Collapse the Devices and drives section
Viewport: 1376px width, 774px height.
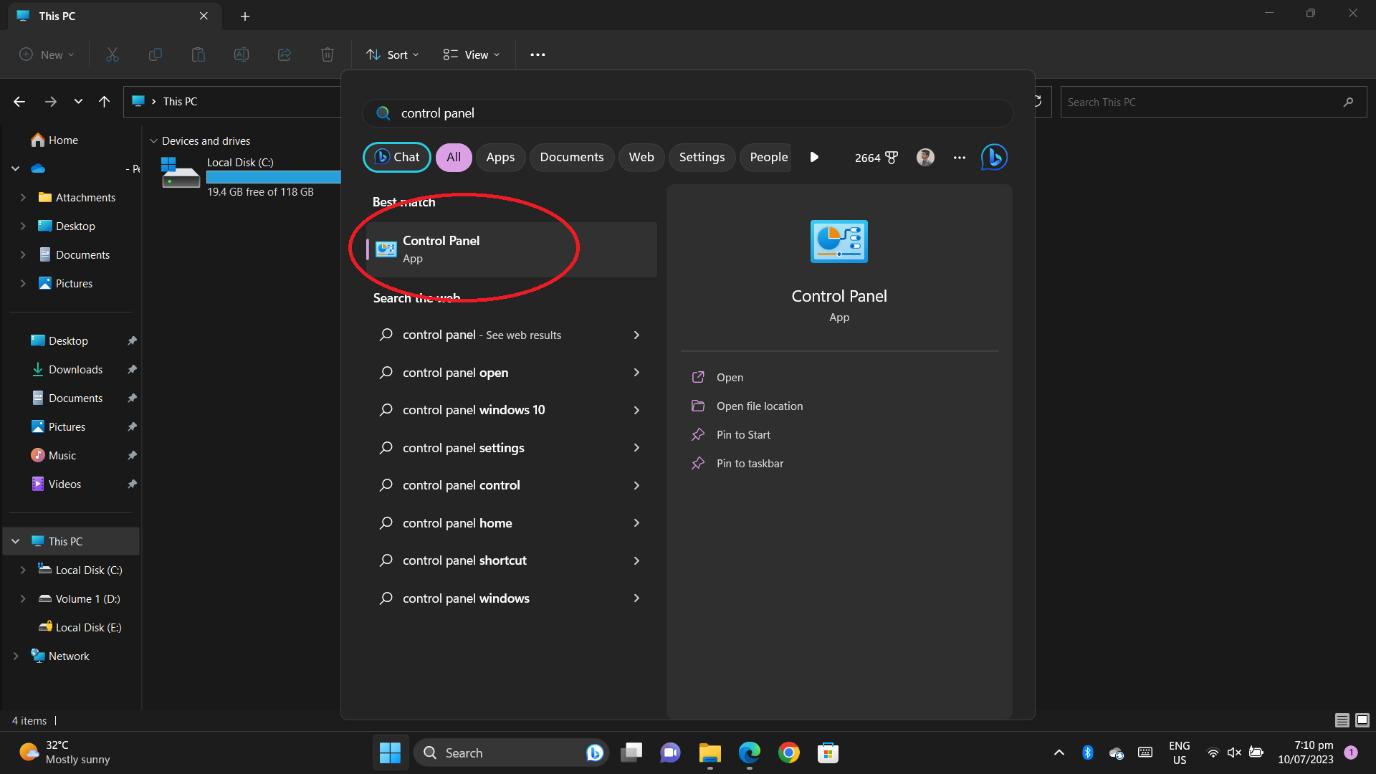(x=155, y=140)
